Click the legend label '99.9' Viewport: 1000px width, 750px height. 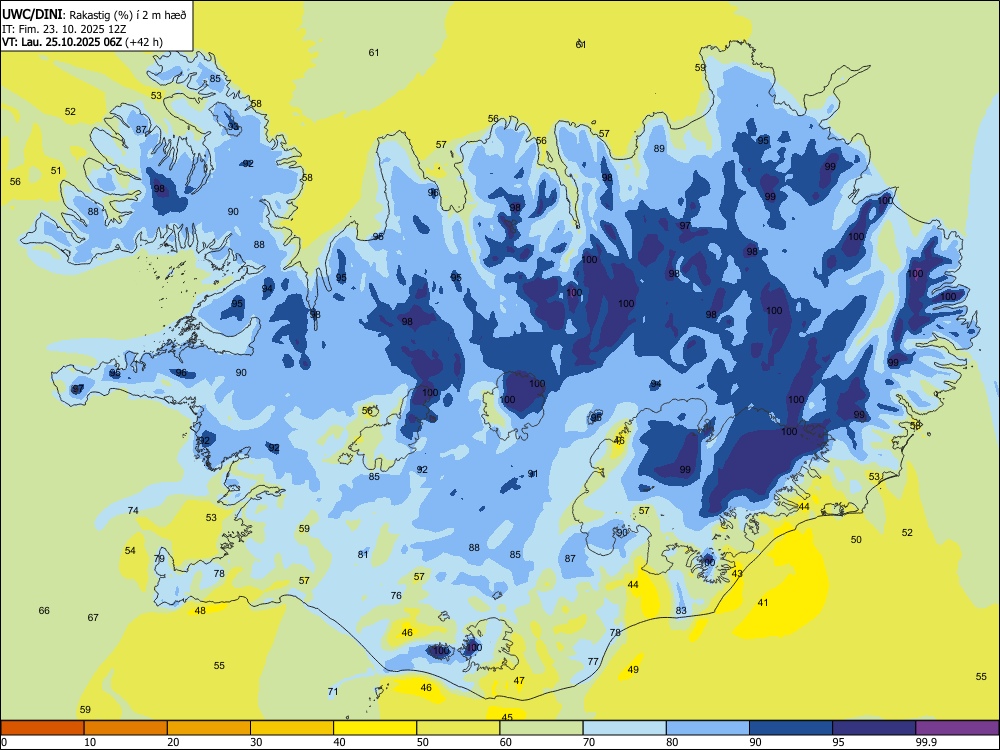tap(926, 742)
